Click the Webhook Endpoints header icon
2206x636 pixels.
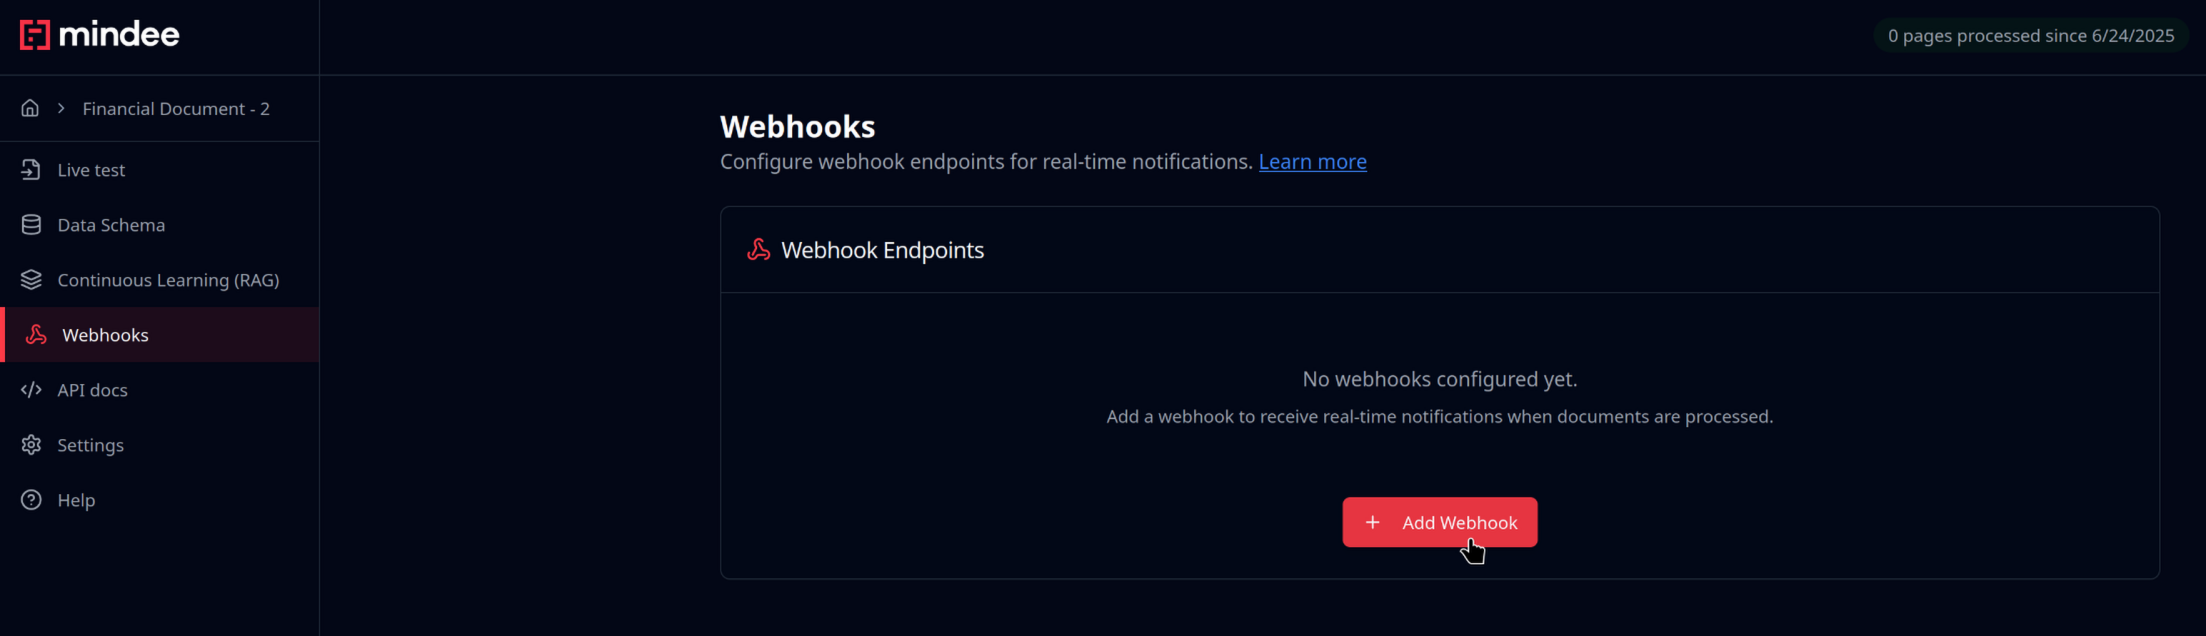[x=759, y=250]
